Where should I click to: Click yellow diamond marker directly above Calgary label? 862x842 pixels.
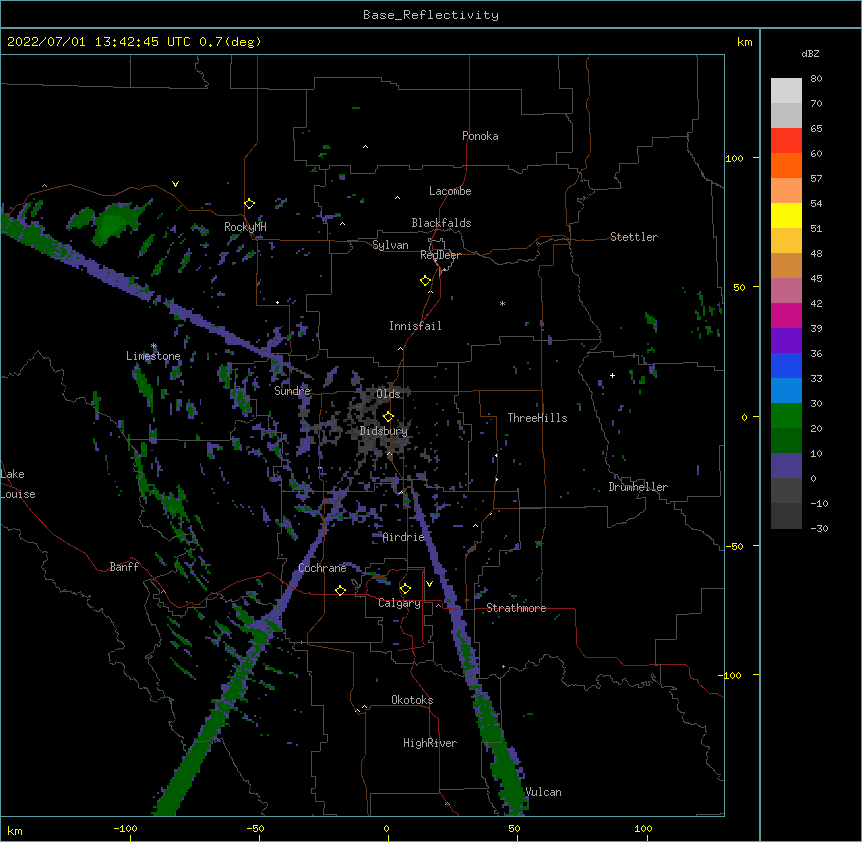(405, 589)
